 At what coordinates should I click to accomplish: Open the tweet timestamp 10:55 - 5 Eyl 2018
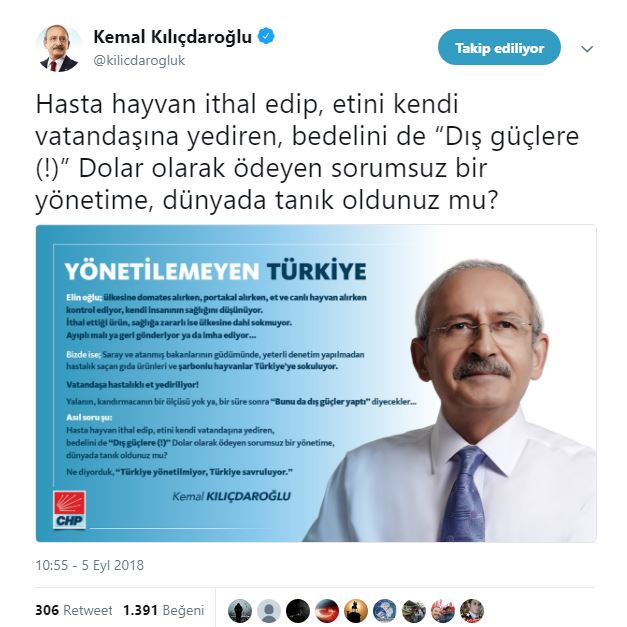(90, 565)
